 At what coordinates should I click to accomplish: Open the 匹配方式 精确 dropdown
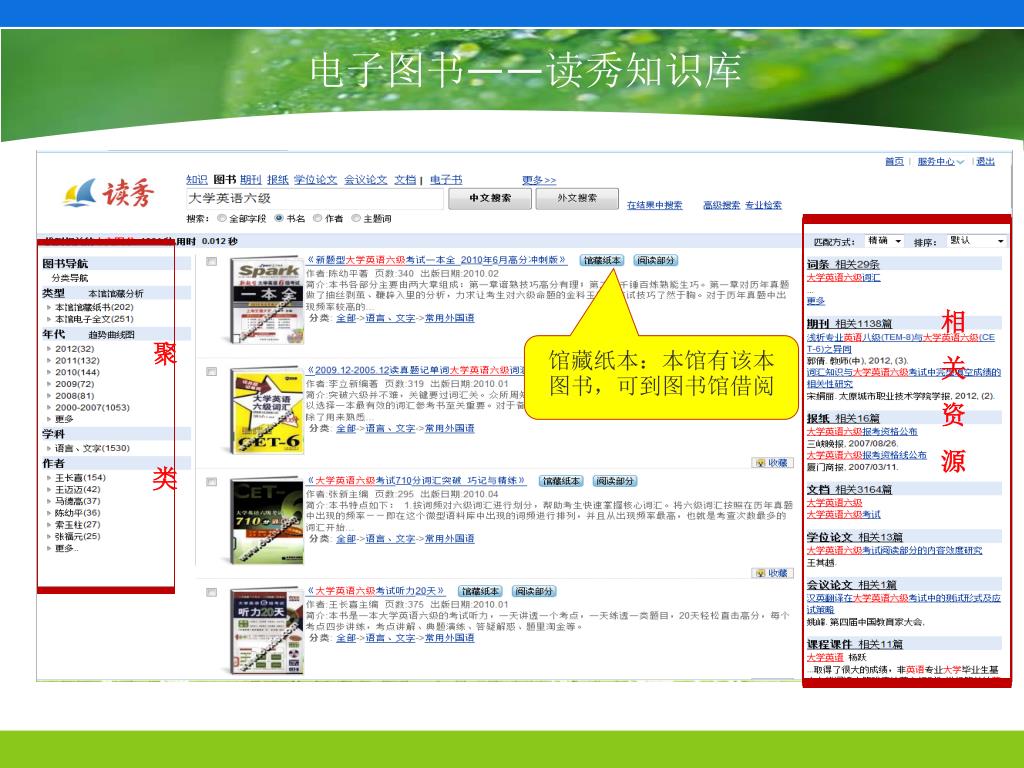tap(884, 241)
